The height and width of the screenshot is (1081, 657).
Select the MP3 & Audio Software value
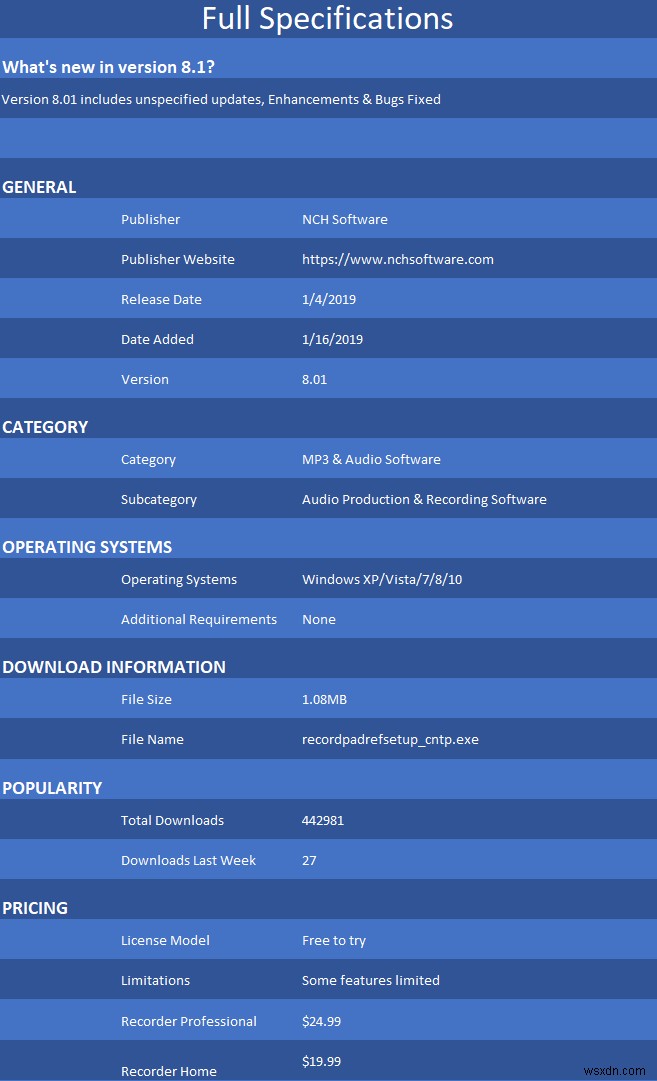click(371, 459)
